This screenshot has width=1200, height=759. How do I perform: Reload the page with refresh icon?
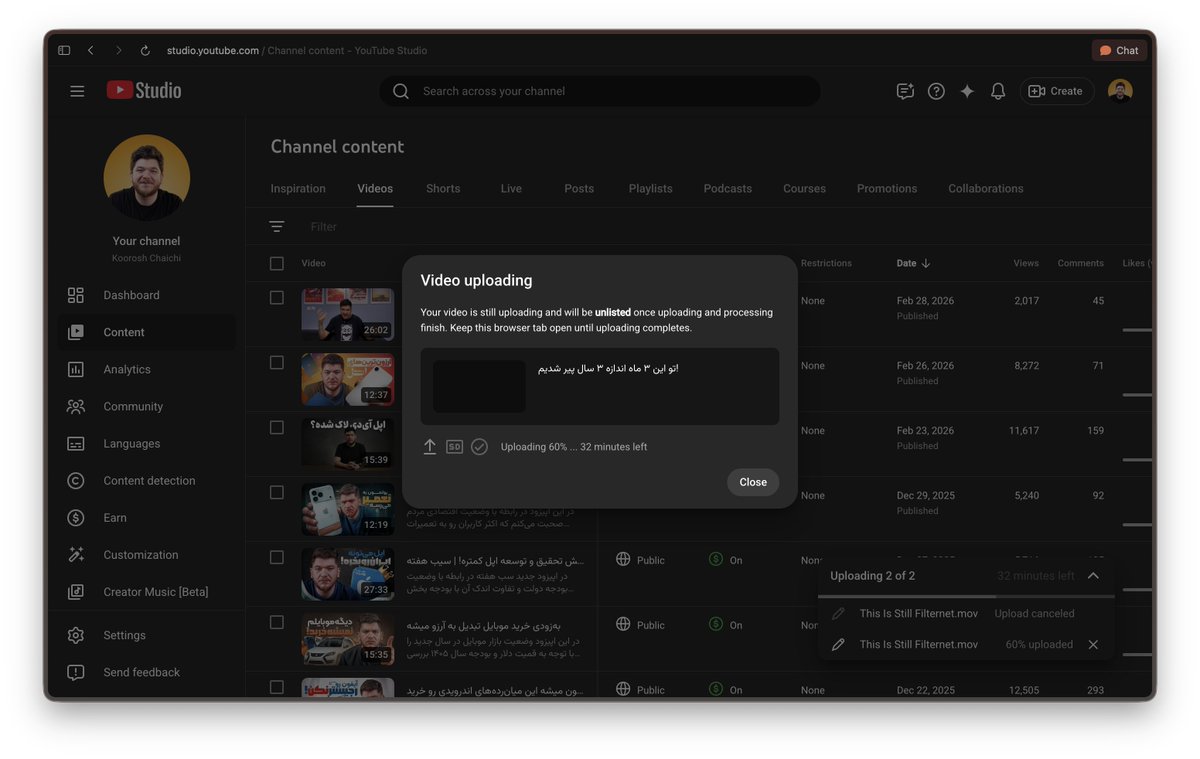[x=145, y=50]
